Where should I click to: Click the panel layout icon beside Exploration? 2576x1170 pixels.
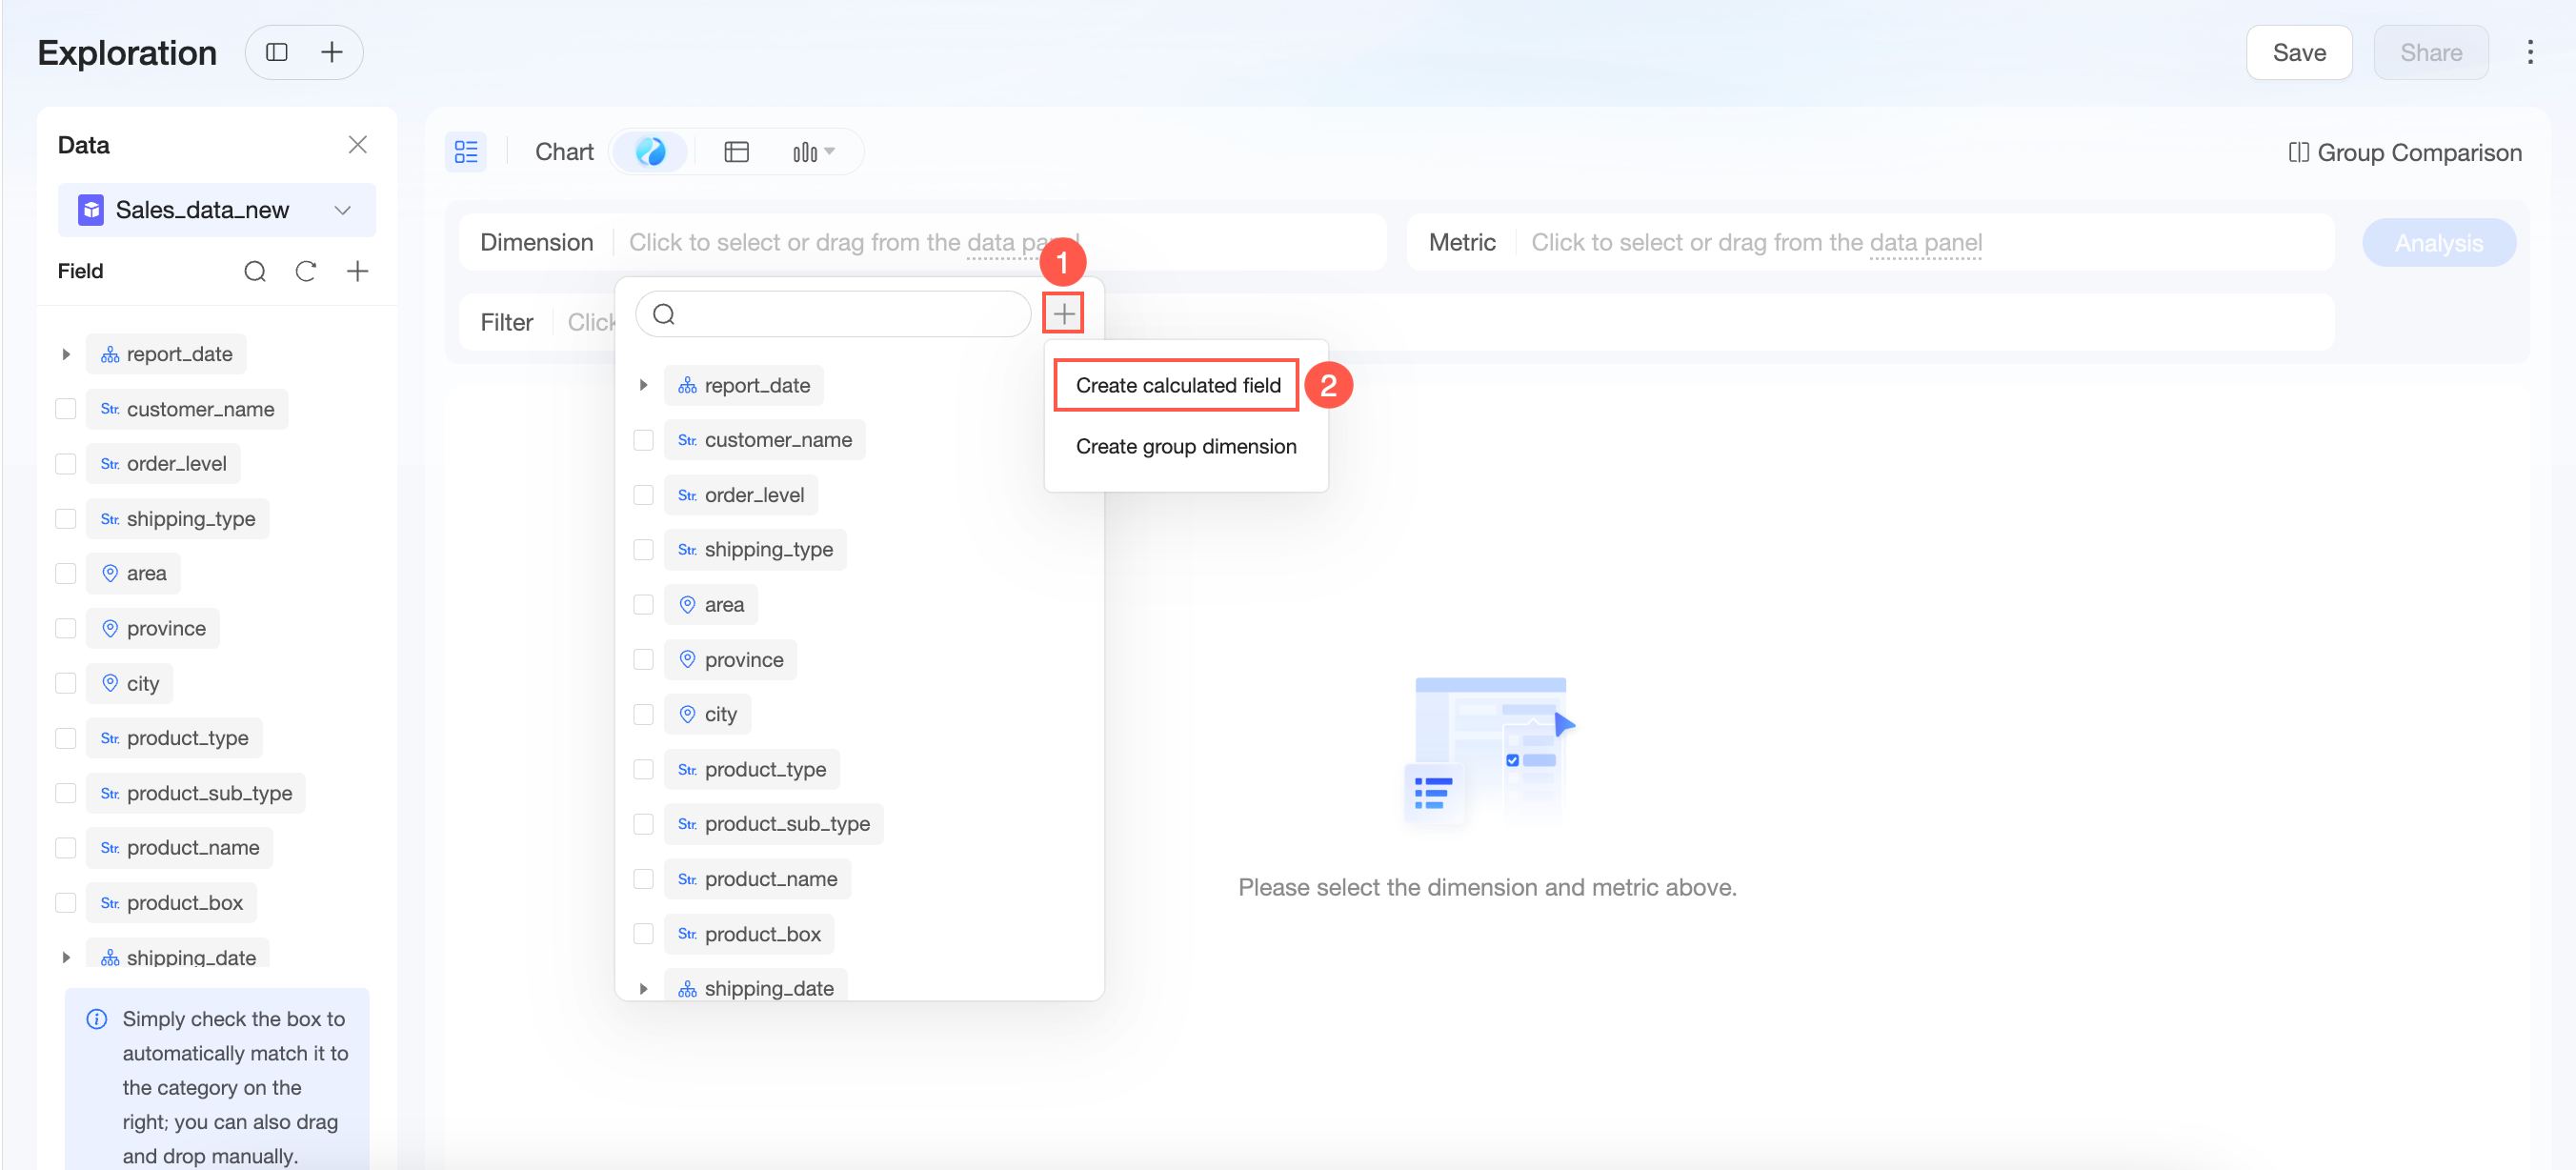pos(277,52)
